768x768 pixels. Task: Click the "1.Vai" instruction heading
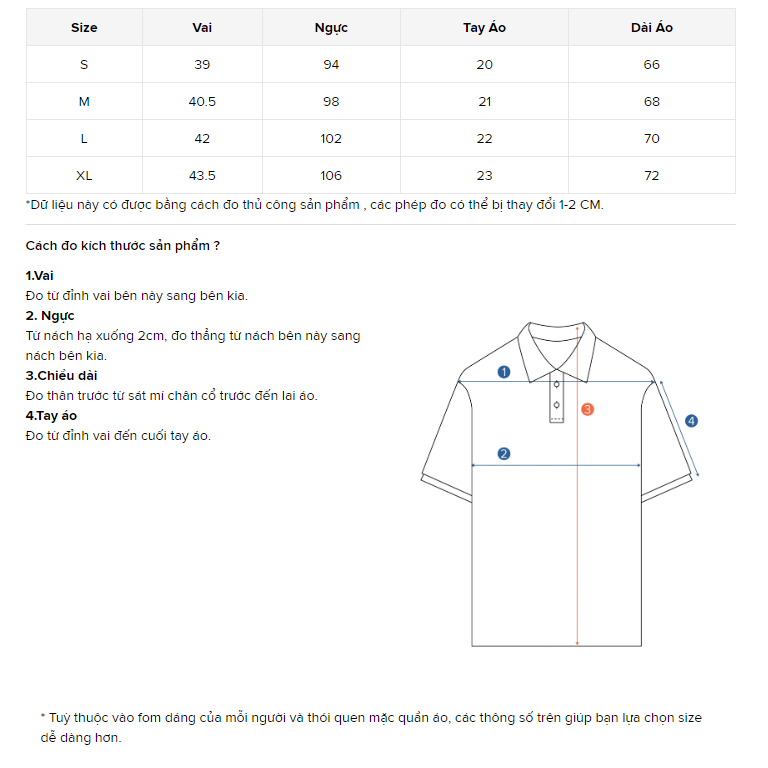pos(40,276)
